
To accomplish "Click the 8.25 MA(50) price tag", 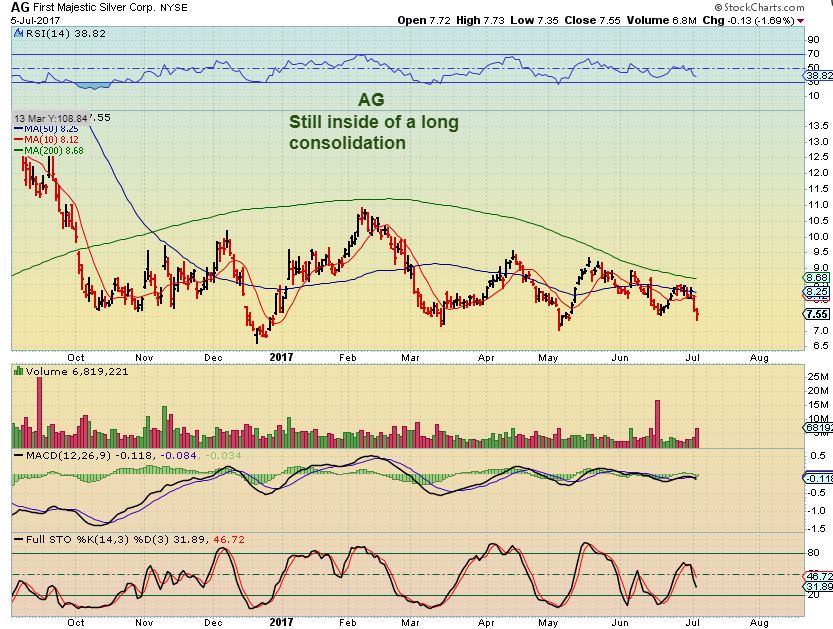I will tap(817, 292).
